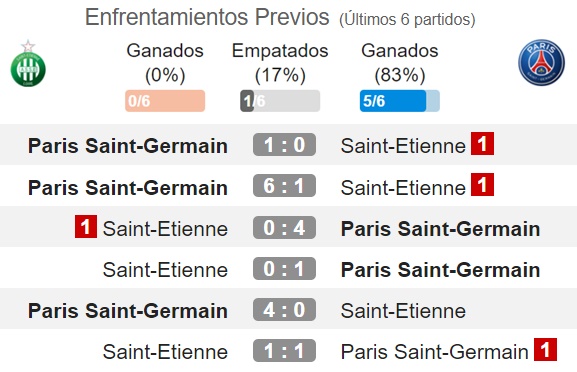Open the 6 : 1 score badge

click(284, 185)
